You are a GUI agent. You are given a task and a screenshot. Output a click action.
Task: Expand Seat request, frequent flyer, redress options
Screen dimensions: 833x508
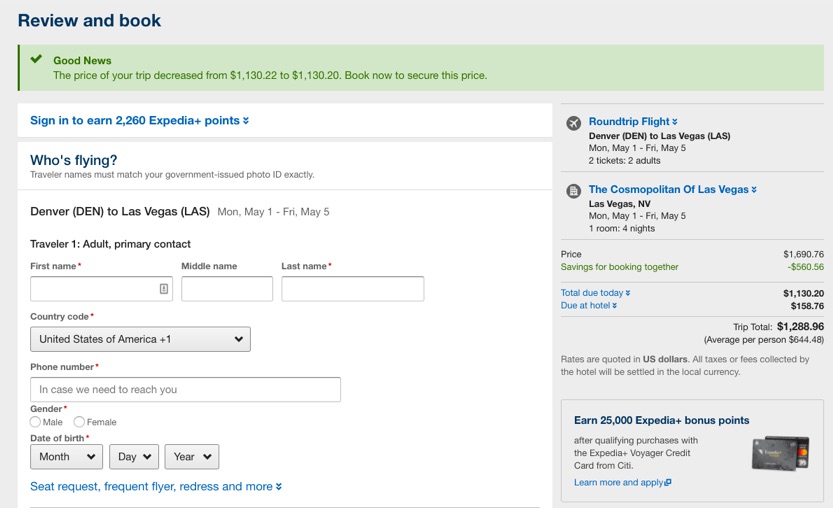156,487
